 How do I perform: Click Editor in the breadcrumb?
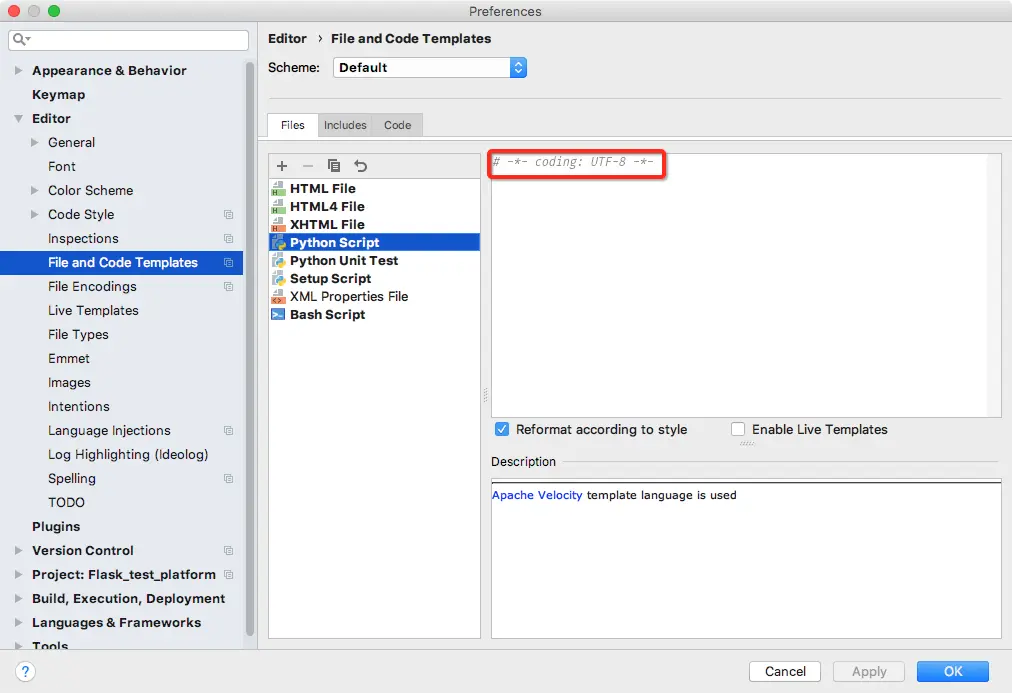(x=287, y=39)
